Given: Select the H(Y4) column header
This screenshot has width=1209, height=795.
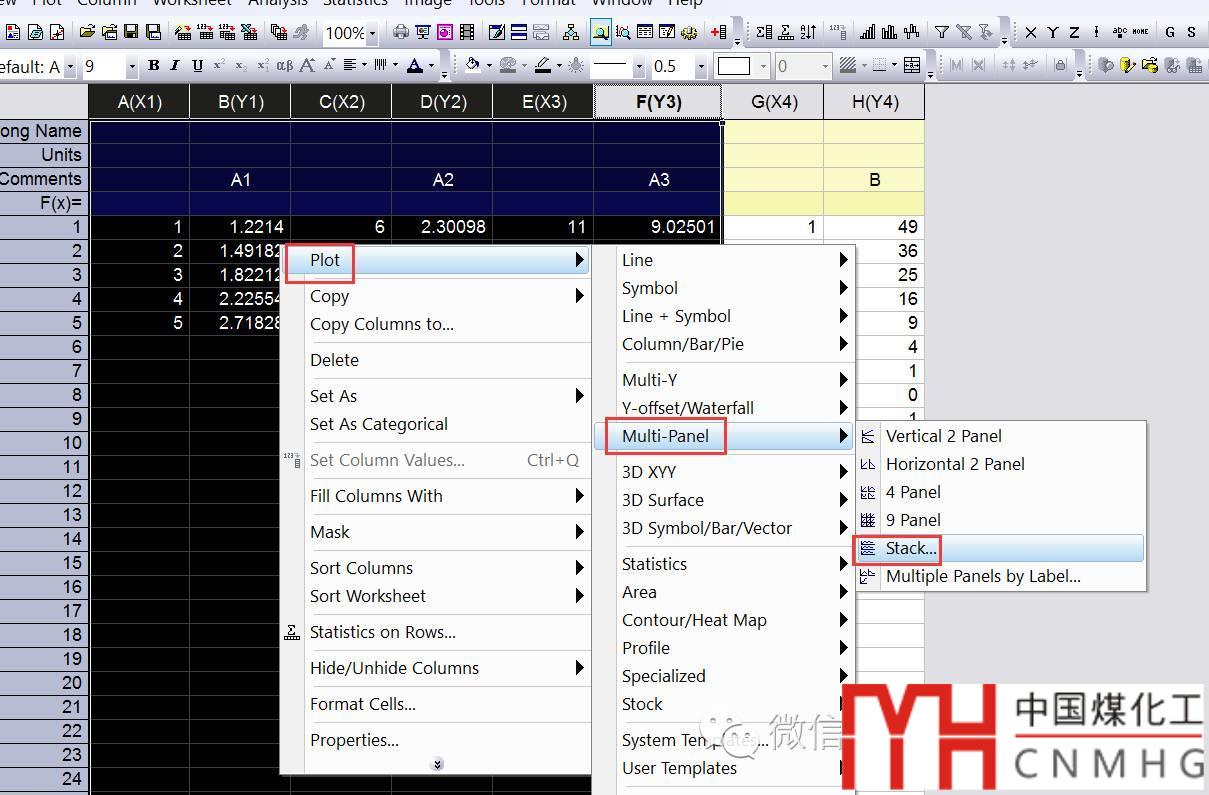Looking at the screenshot, I should (874, 102).
